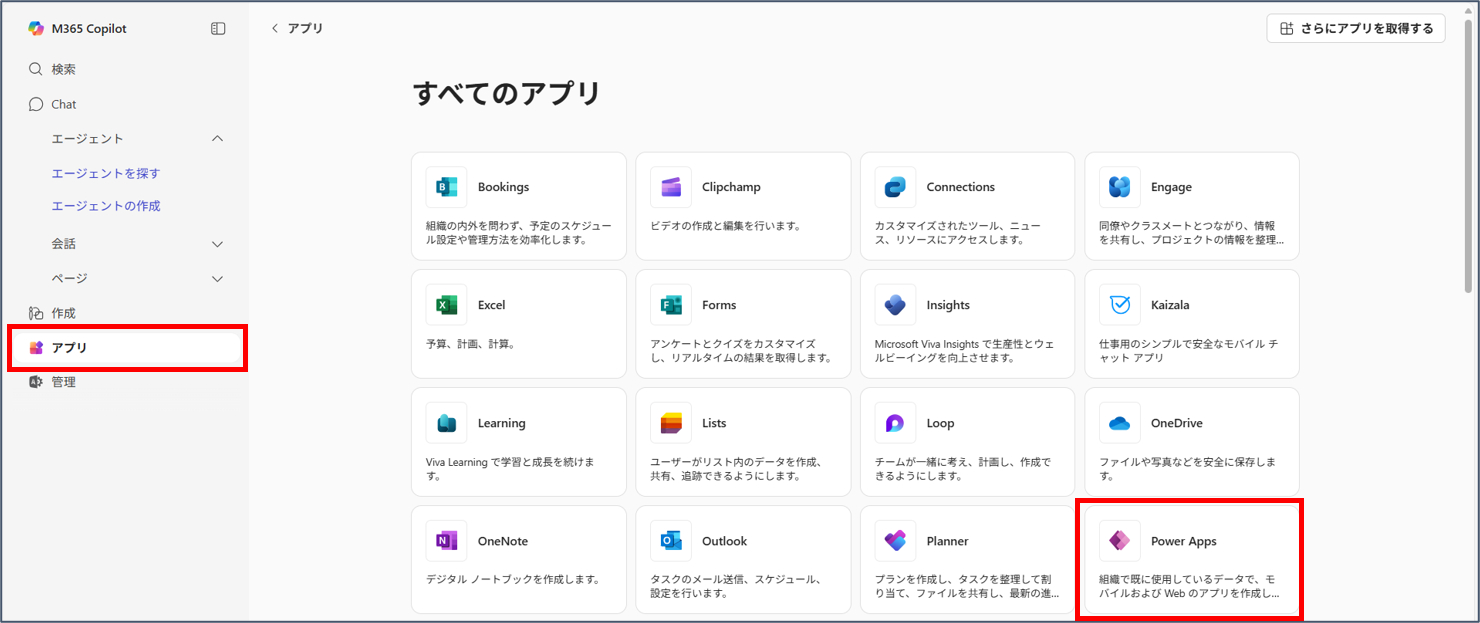Click the Loop title text

(x=941, y=423)
